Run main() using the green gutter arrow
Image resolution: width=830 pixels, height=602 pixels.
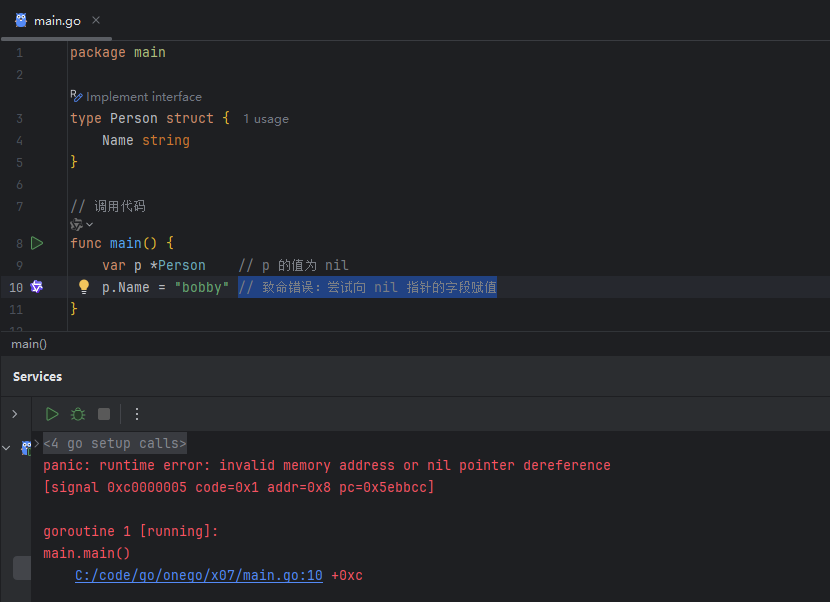[37, 243]
